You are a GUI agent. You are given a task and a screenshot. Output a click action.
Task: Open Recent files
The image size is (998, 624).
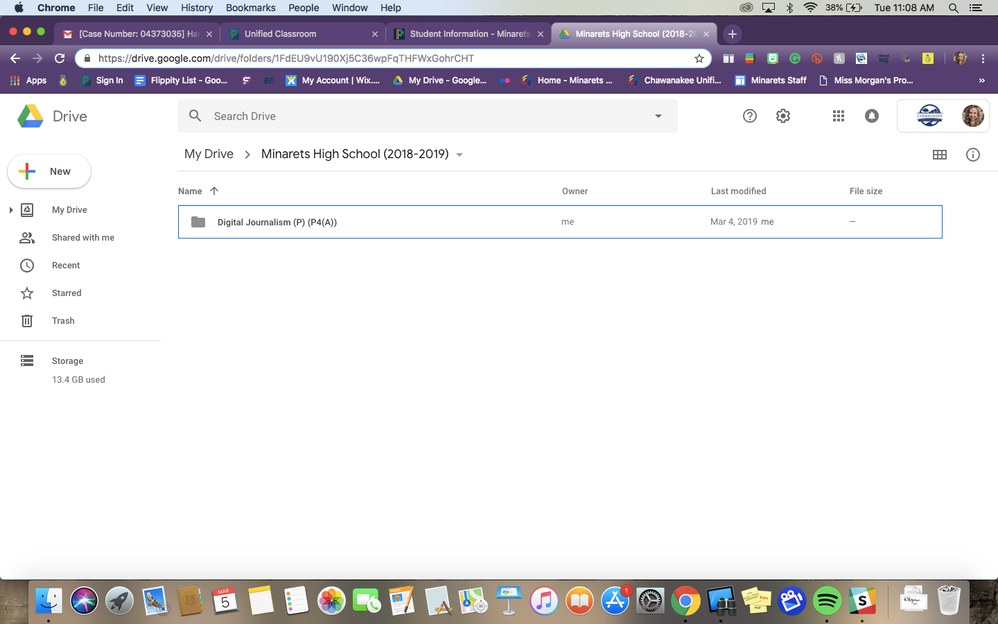[x=66, y=265]
